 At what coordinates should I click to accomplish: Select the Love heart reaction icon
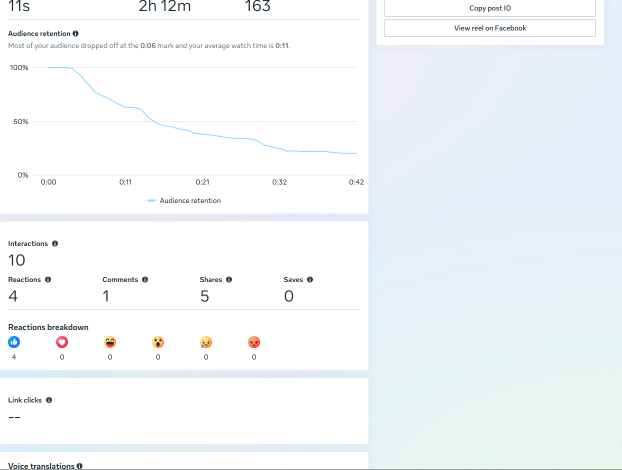62,342
